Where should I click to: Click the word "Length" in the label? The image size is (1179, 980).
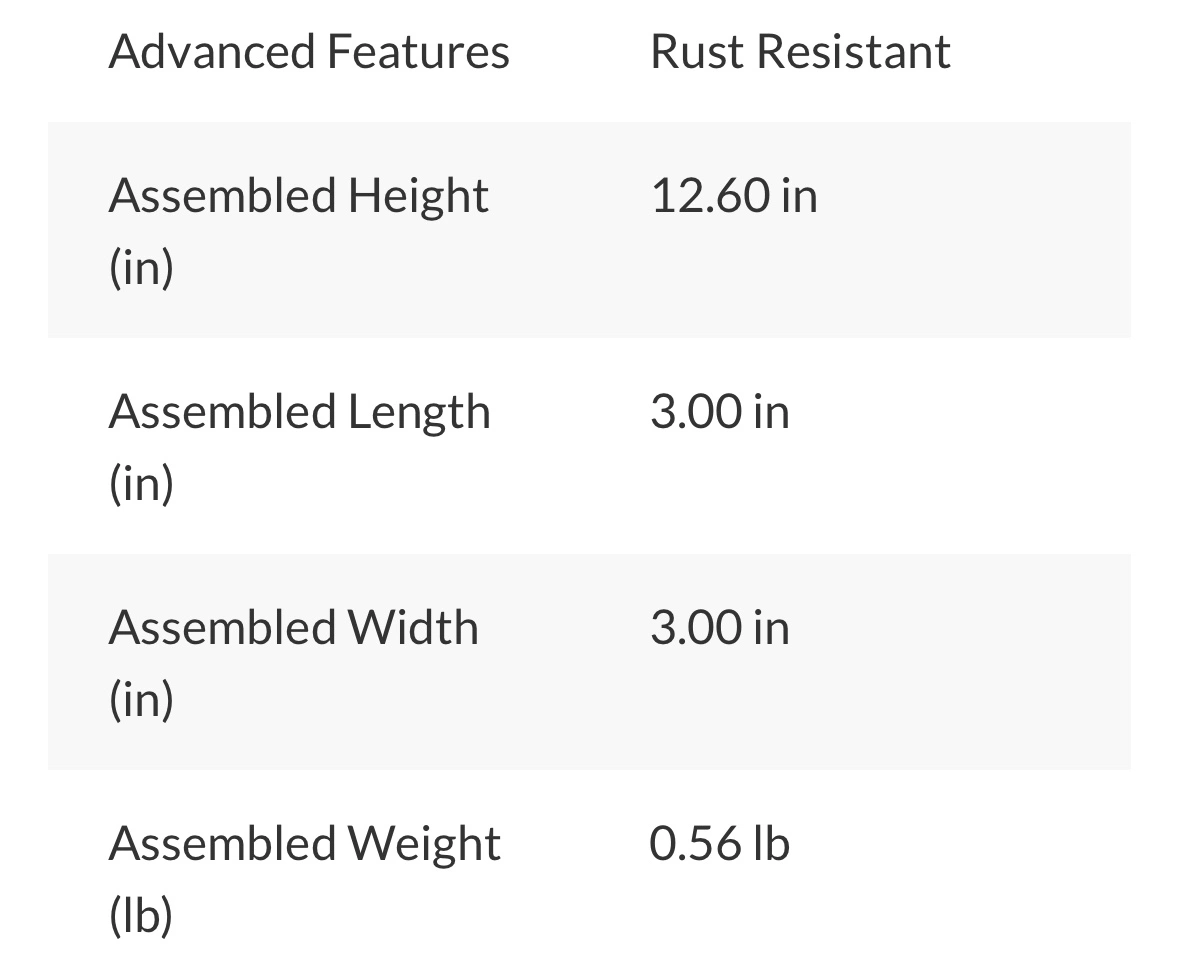(418, 412)
